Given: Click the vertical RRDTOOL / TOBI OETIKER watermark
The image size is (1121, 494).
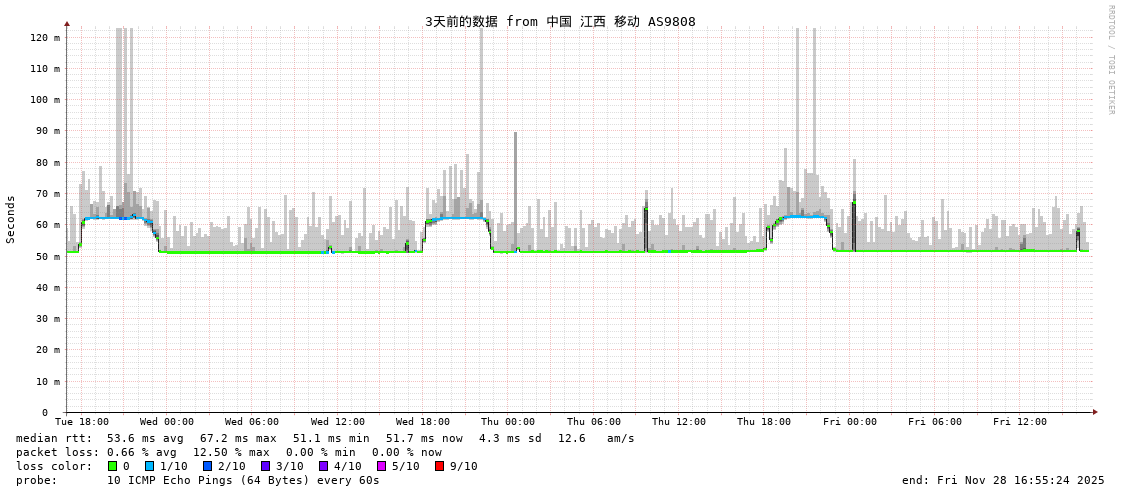Looking at the screenshot, I should [1110, 60].
